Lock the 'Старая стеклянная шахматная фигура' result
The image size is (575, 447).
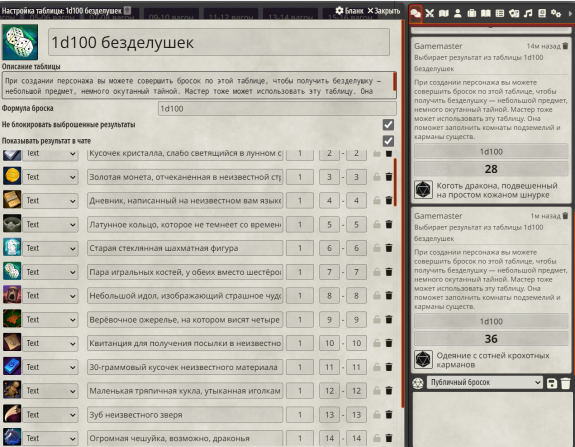click(377, 248)
